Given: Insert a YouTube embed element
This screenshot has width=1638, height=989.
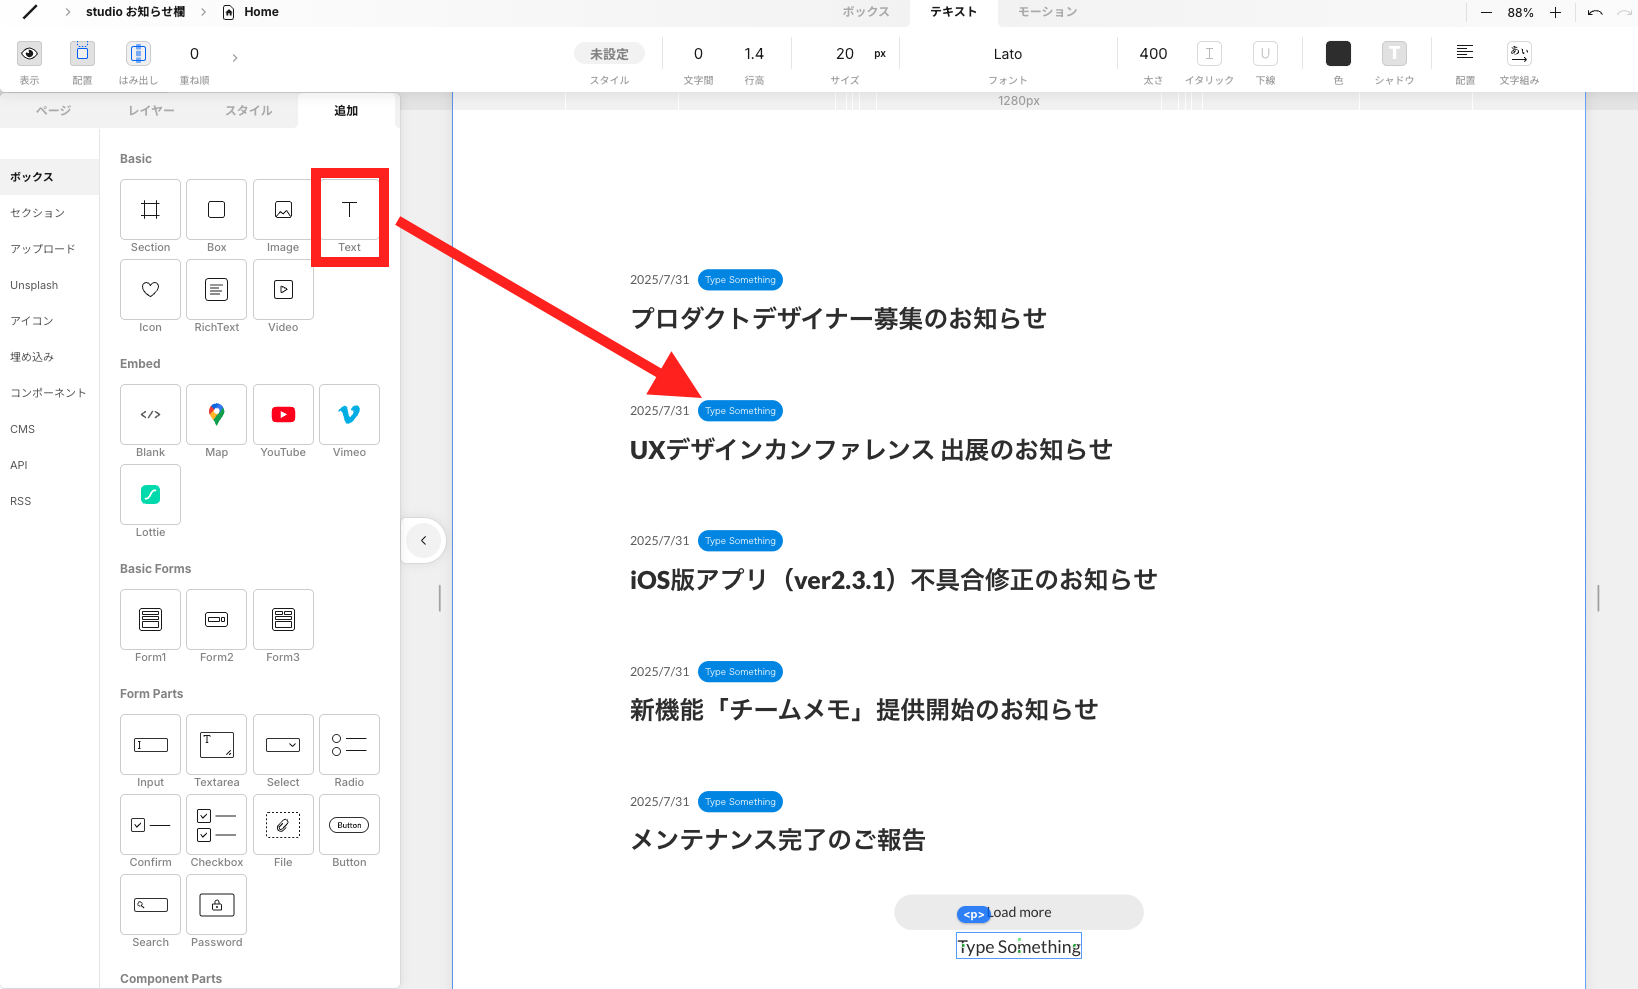Looking at the screenshot, I should 283,414.
